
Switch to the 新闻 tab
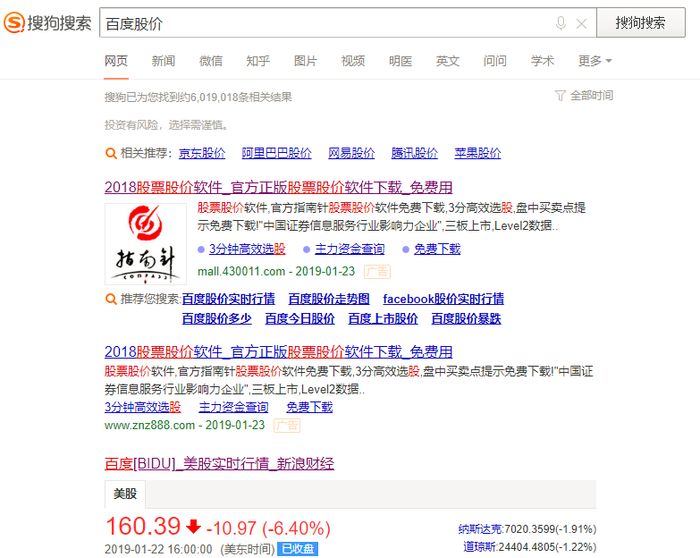click(163, 61)
